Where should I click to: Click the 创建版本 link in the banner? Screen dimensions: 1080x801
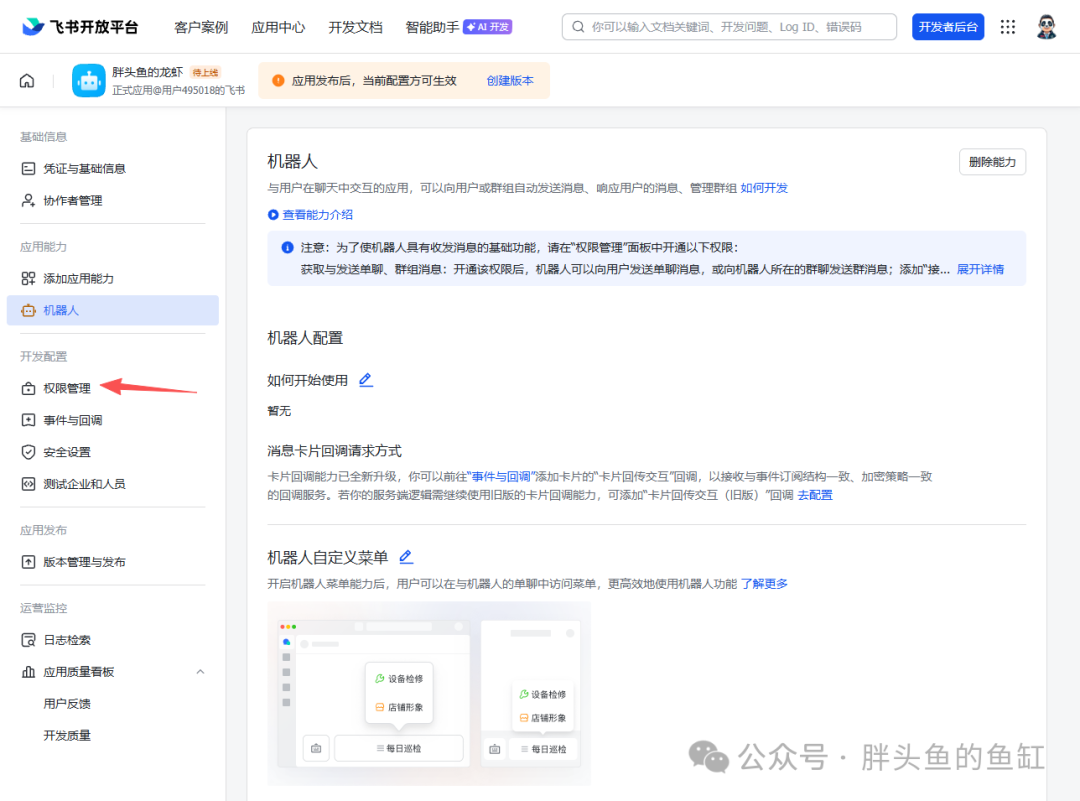510,81
